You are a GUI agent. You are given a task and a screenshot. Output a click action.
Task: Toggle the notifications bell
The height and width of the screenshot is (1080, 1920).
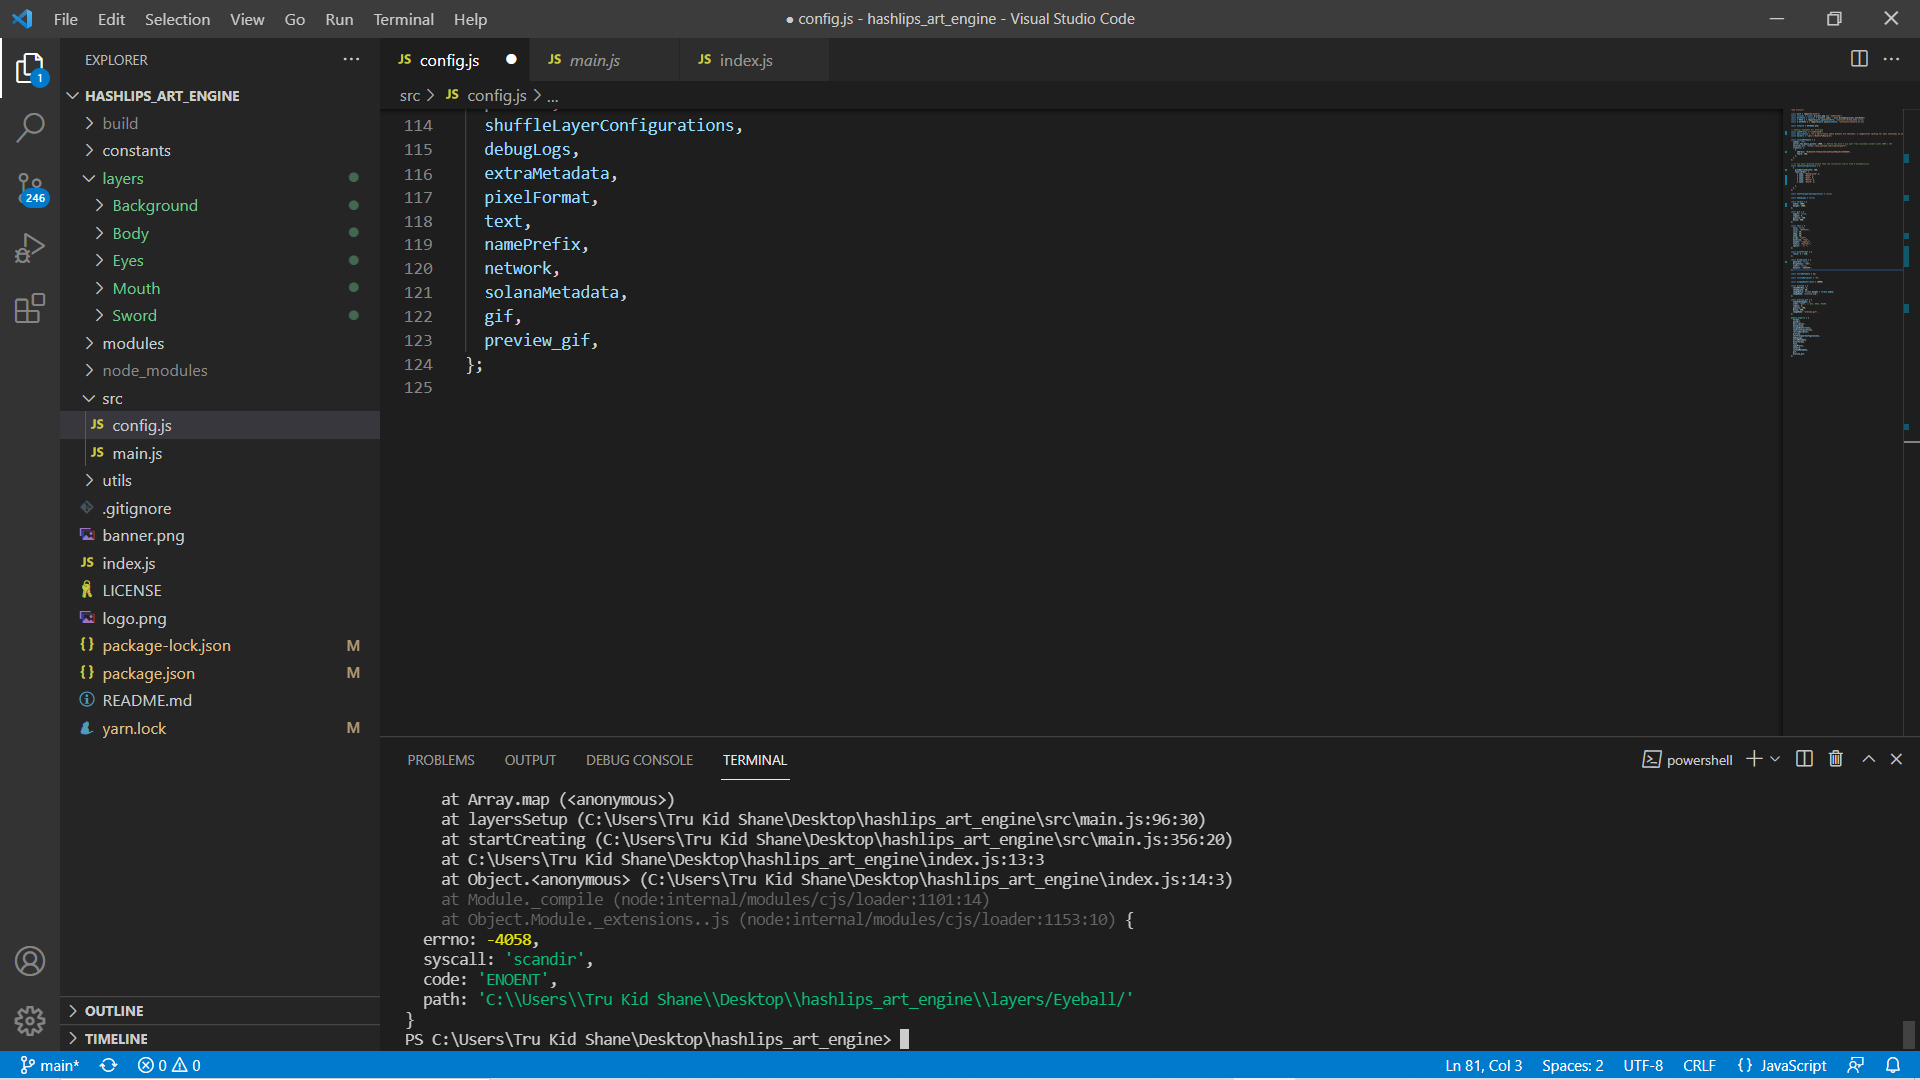[x=1895, y=1065]
